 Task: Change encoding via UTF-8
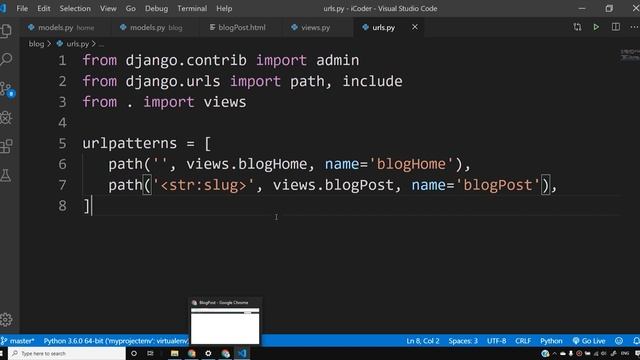pyautogui.click(x=496, y=341)
